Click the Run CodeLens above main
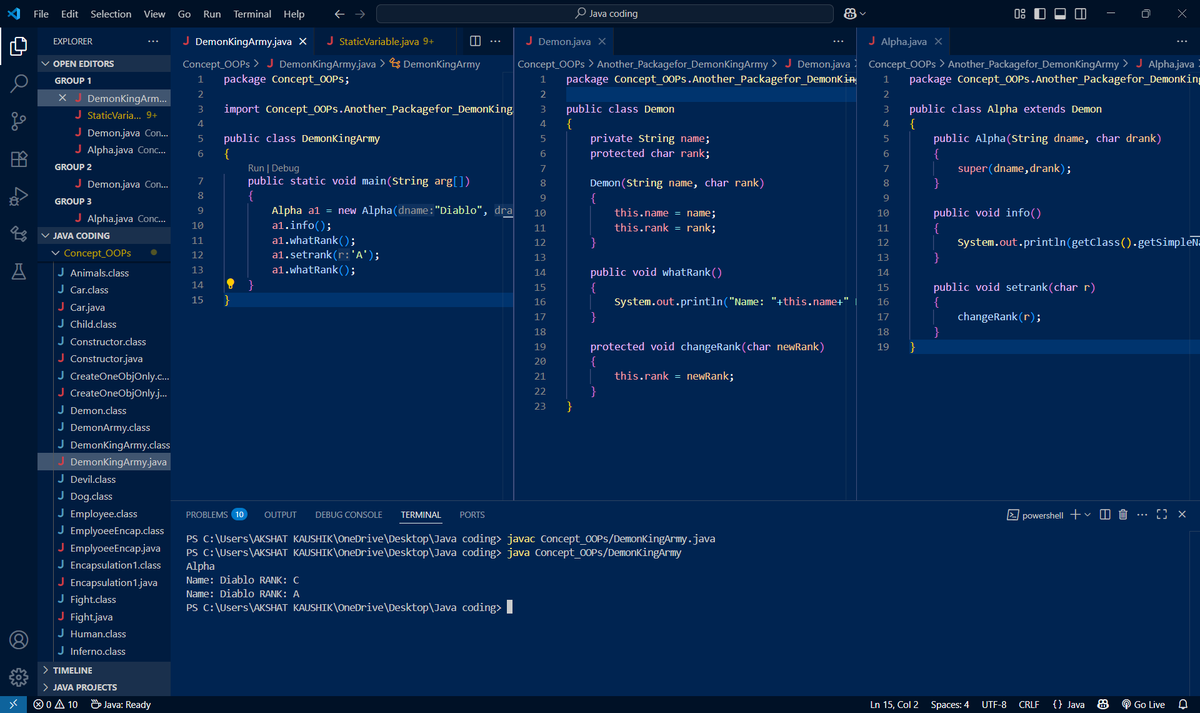This screenshot has width=1200, height=713. 256,168
